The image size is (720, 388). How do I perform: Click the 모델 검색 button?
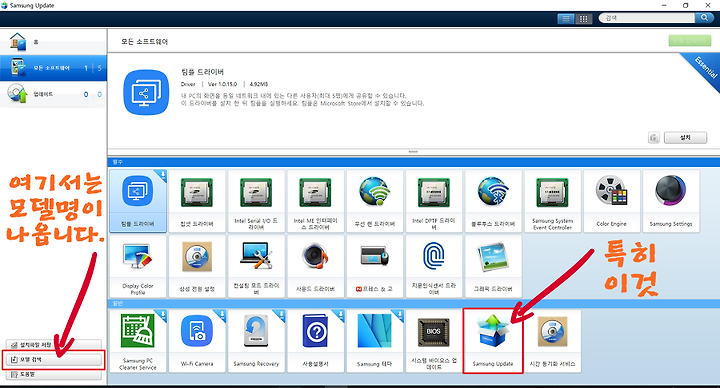click(x=54, y=360)
